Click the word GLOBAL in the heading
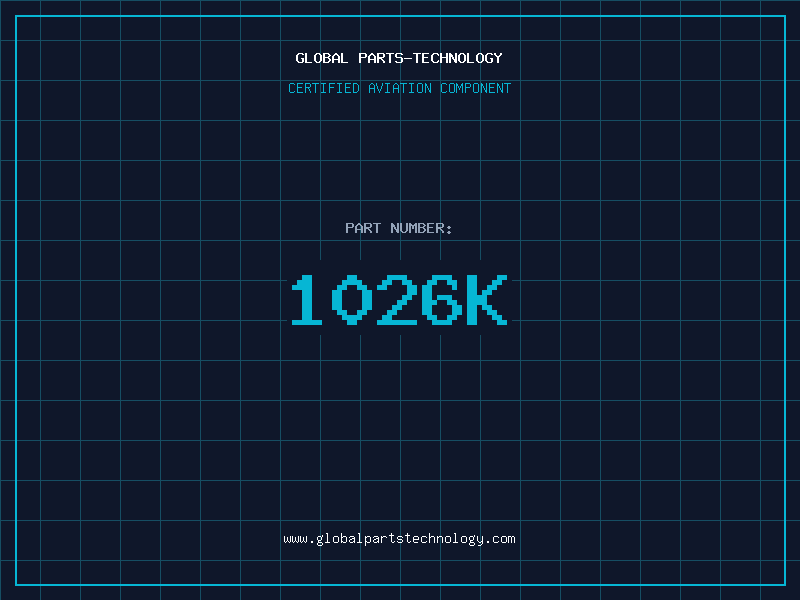This screenshot has width=800, height=600. (x=322, y=58)
